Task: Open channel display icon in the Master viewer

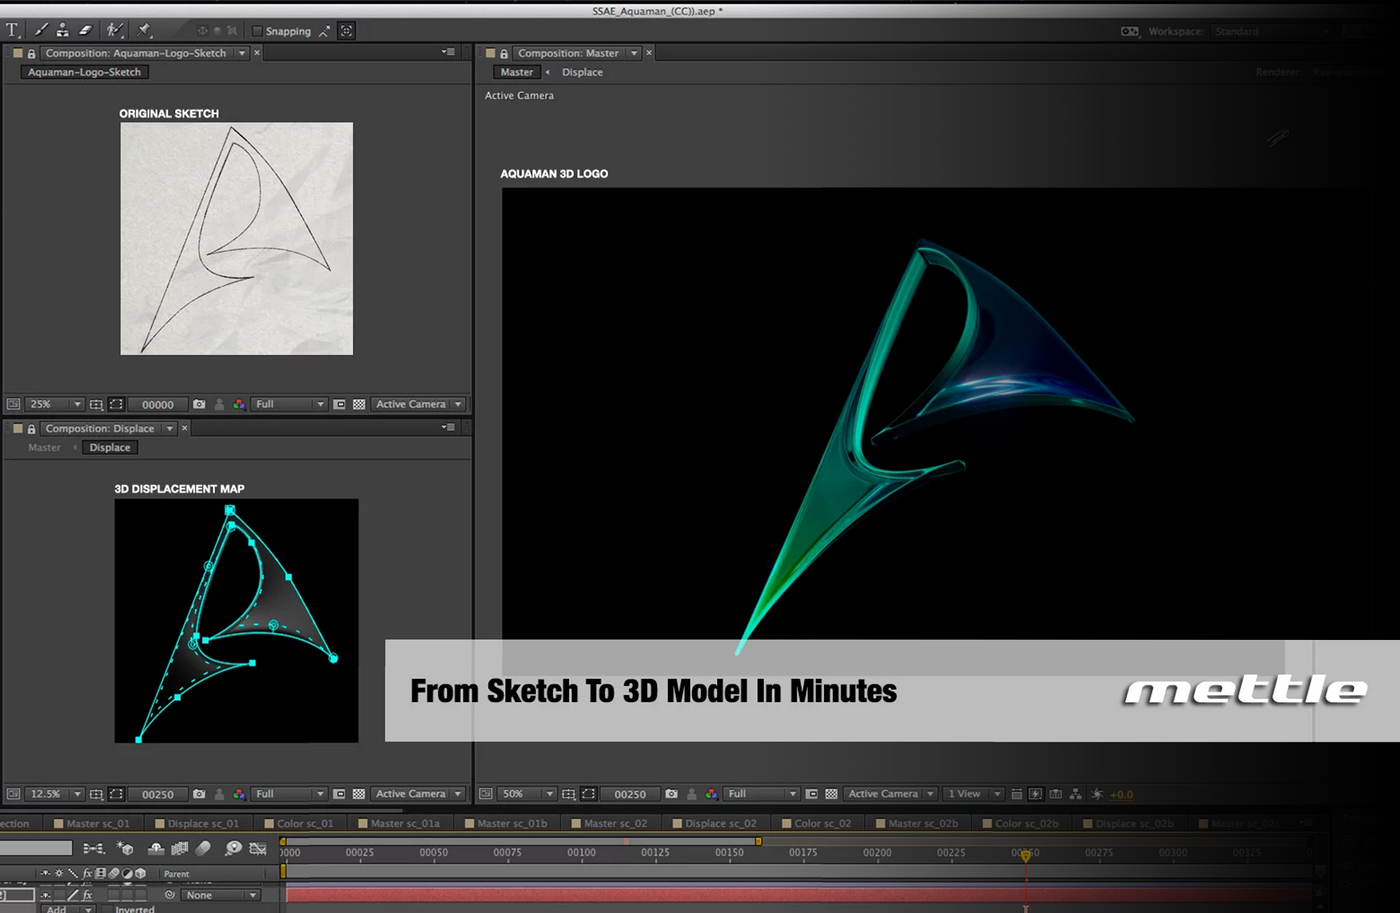Action: coord(711,794)
